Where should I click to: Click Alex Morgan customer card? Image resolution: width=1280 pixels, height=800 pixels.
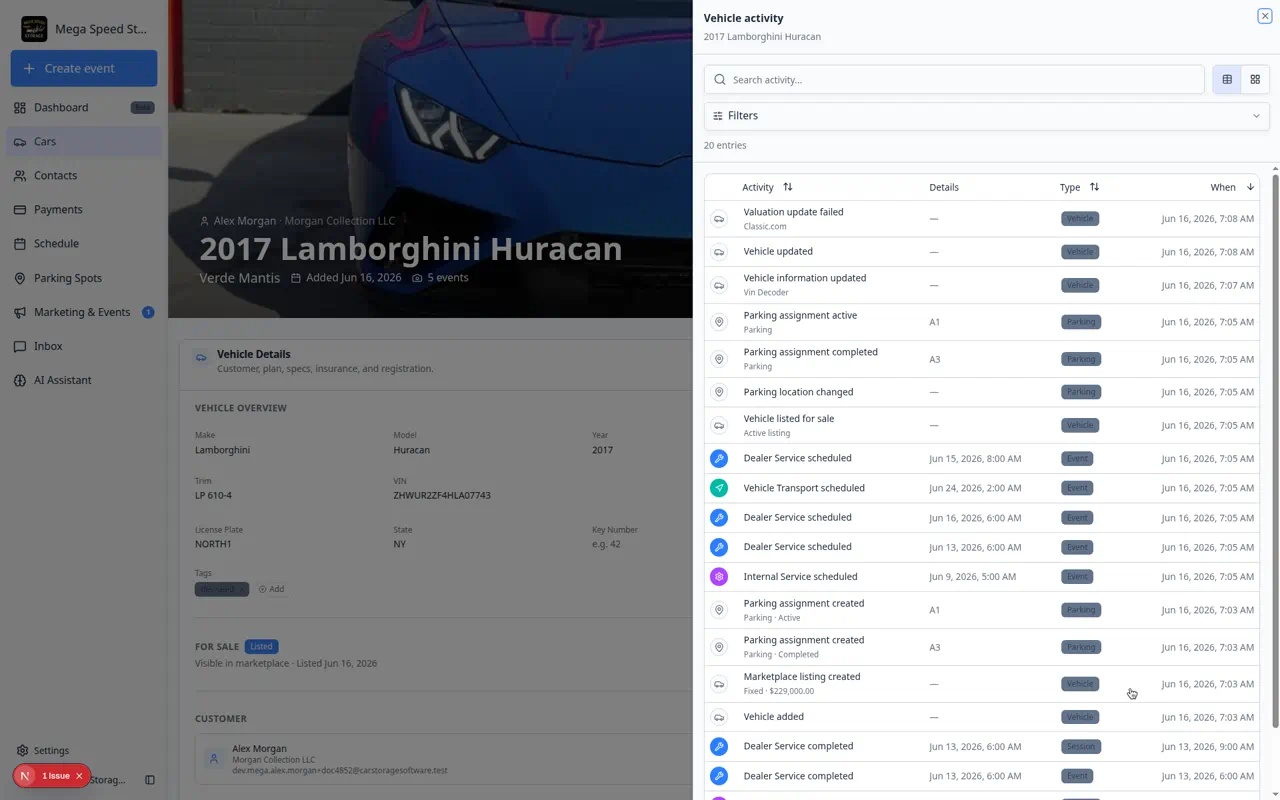(444, 759)
